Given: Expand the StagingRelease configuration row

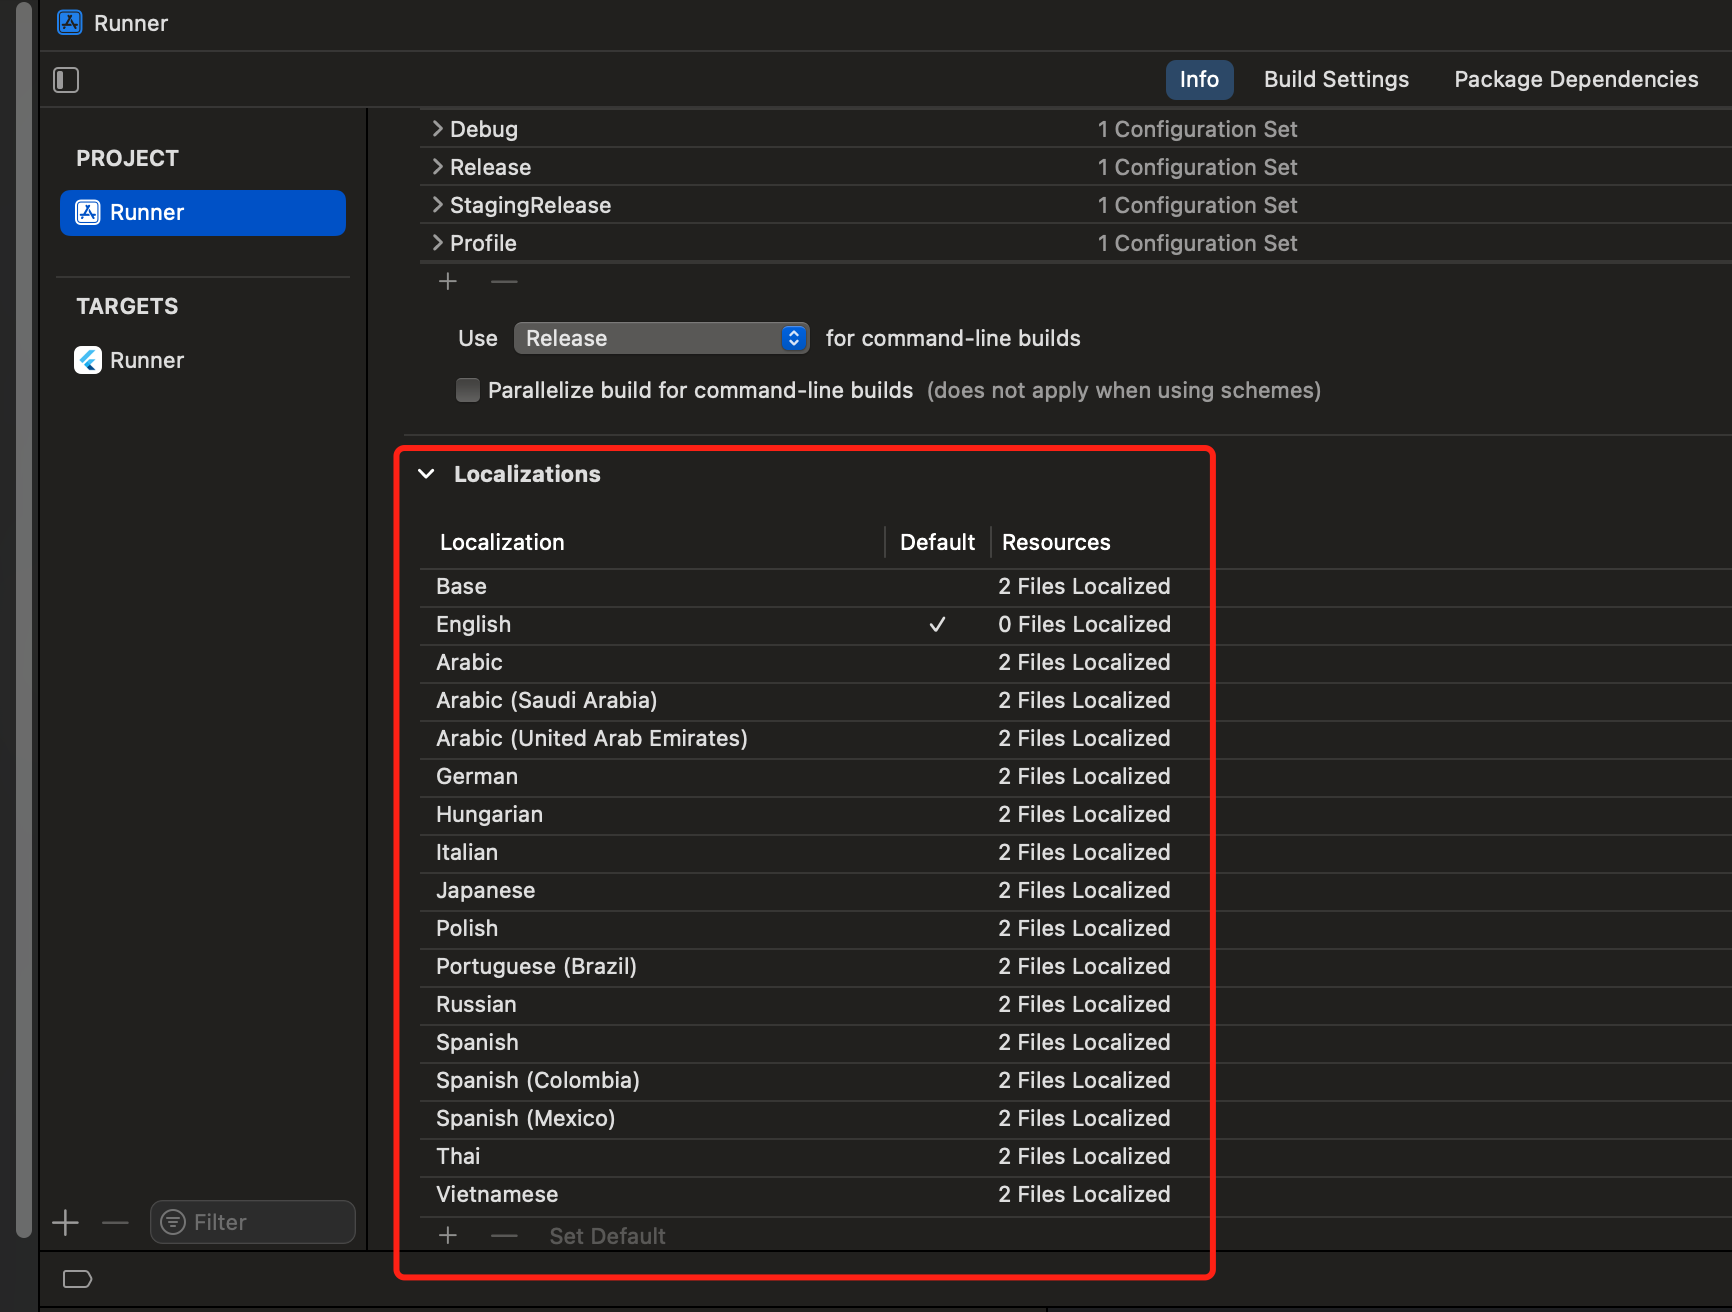Looking at the screenshot, I should click(437, 205).
